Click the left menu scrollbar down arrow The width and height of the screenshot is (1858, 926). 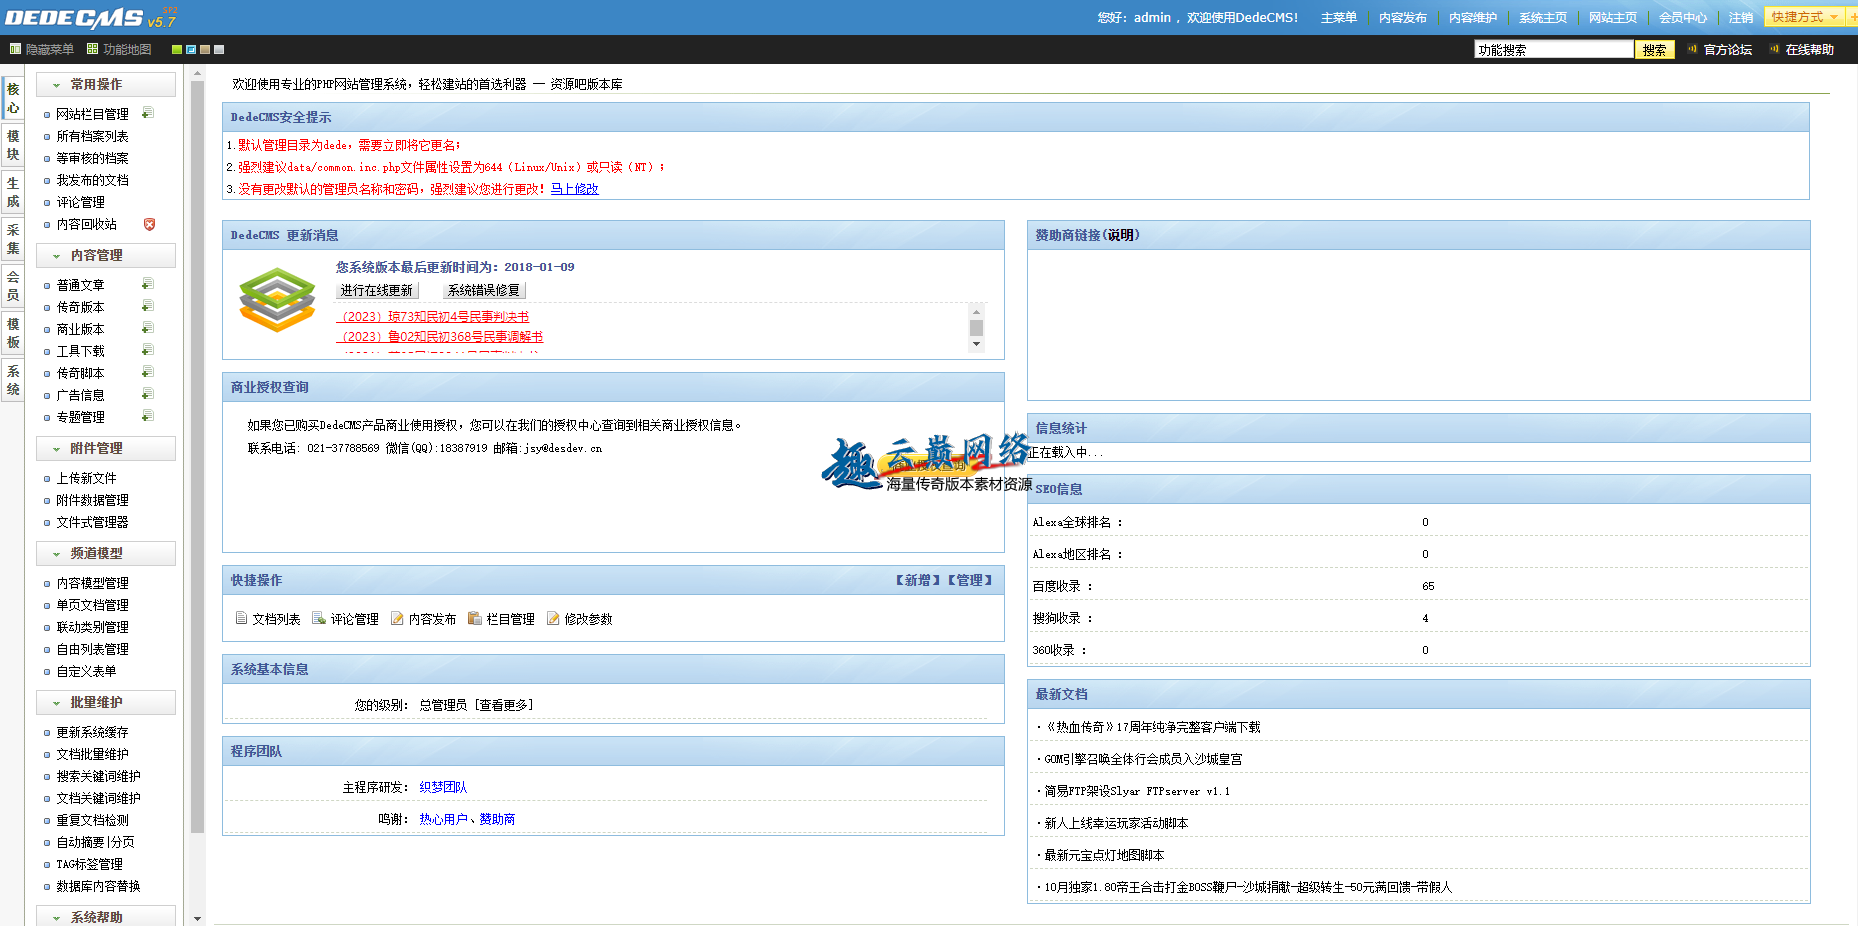197,917
